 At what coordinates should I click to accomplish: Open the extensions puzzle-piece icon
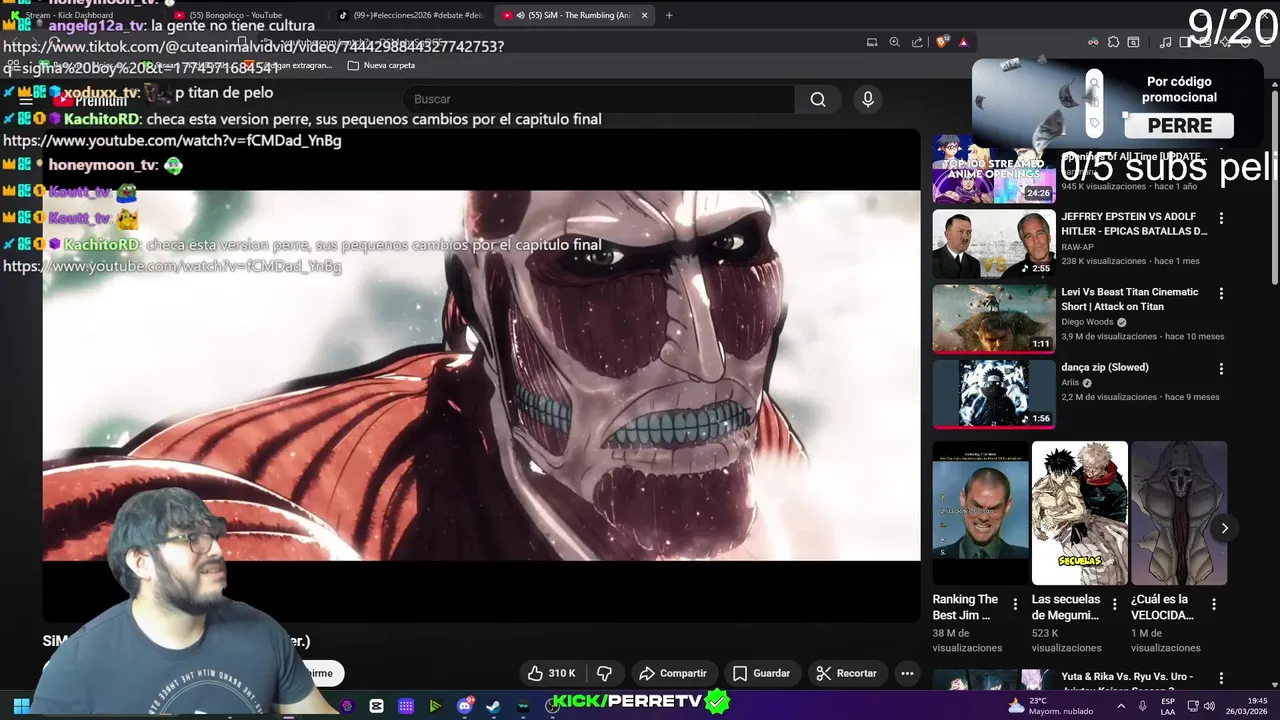click(x=1113, y=42)
